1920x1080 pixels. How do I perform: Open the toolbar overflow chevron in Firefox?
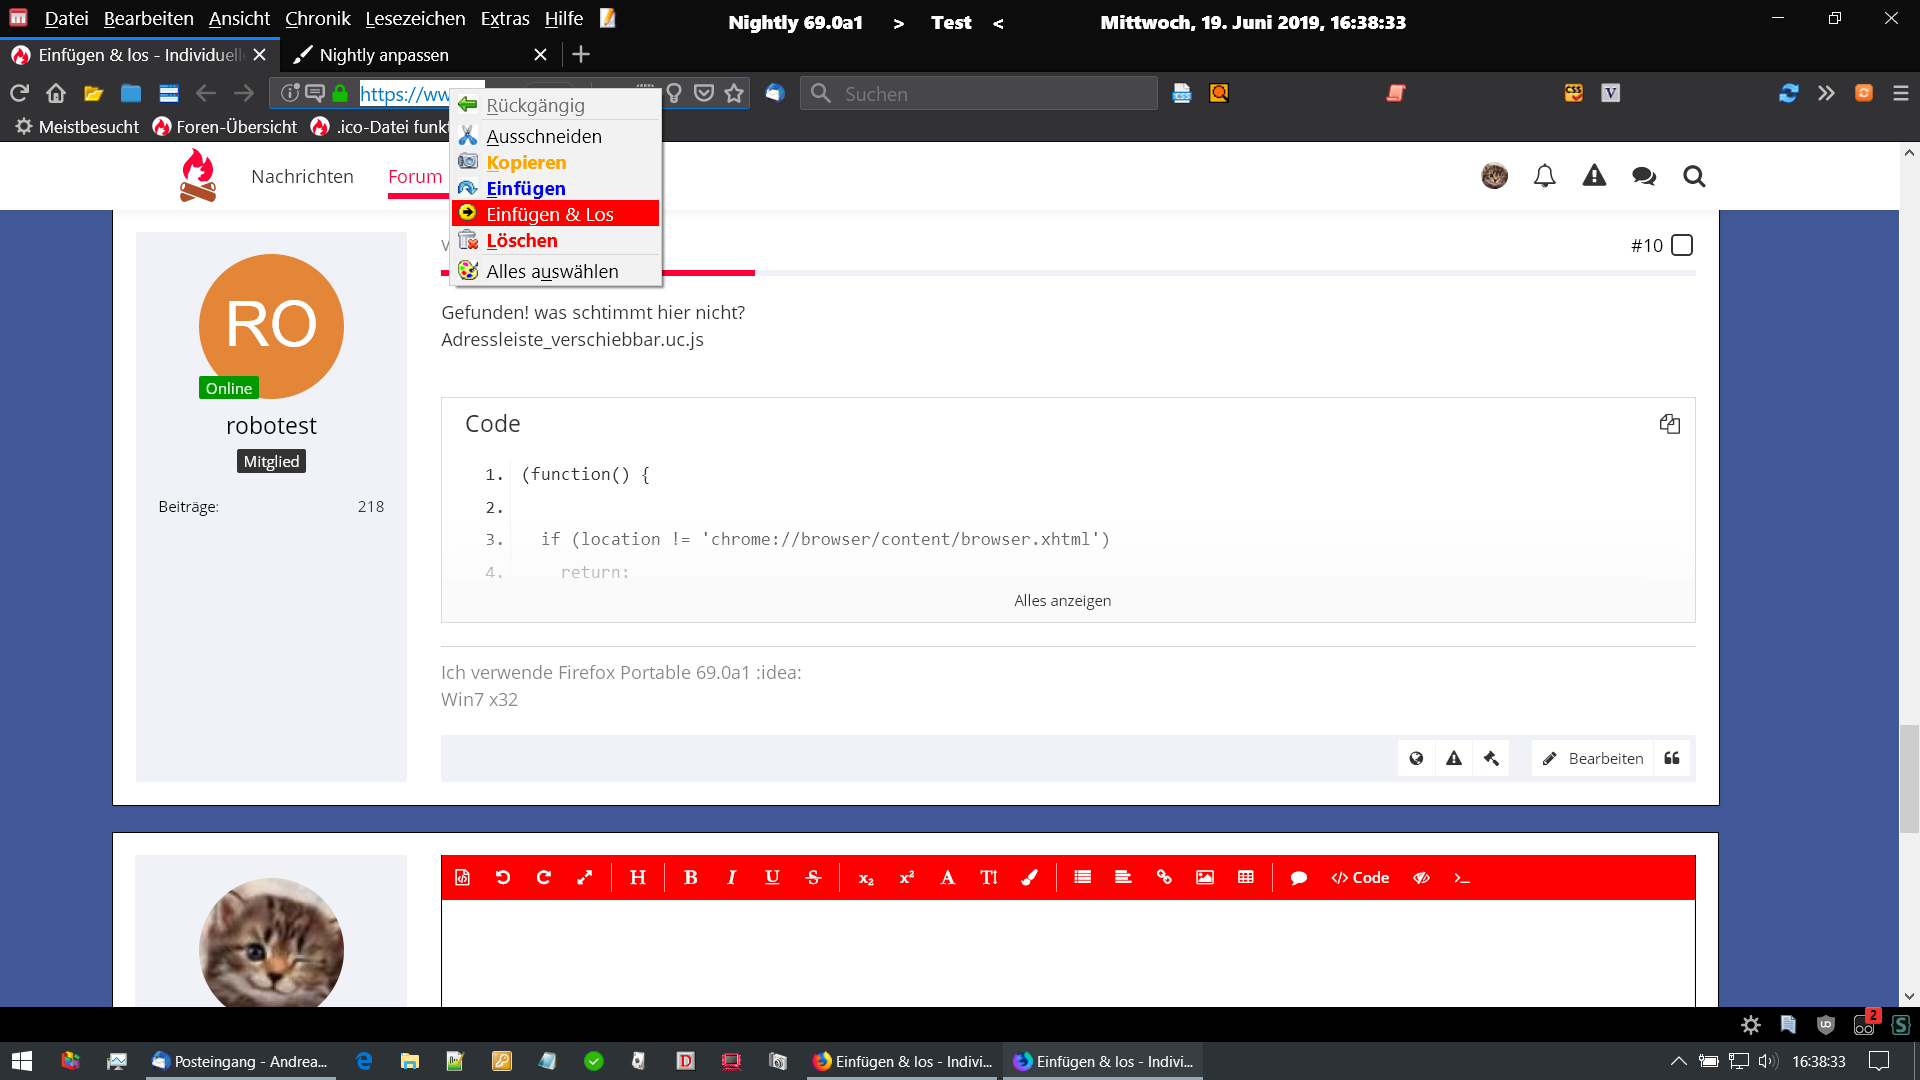pyautogui.click(x=1826, y=93)
